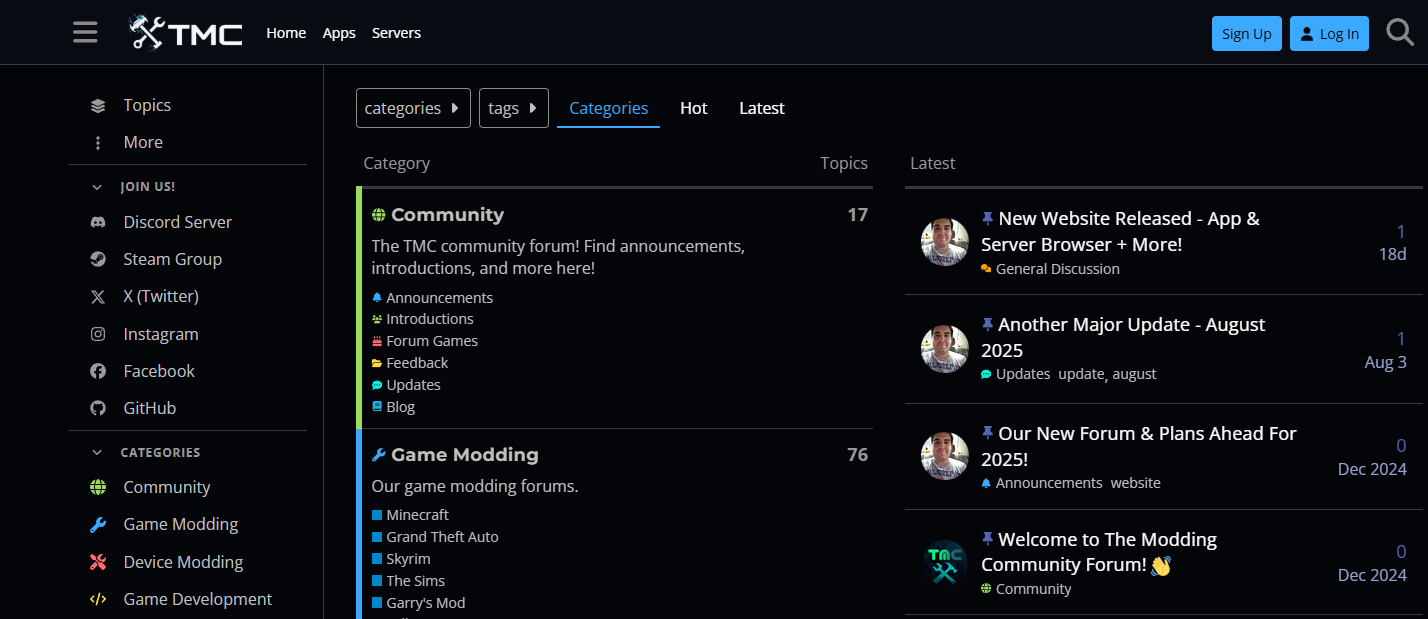Toggle the hamburger sidebar menu
1428x619 pixels.
[85, 33]
